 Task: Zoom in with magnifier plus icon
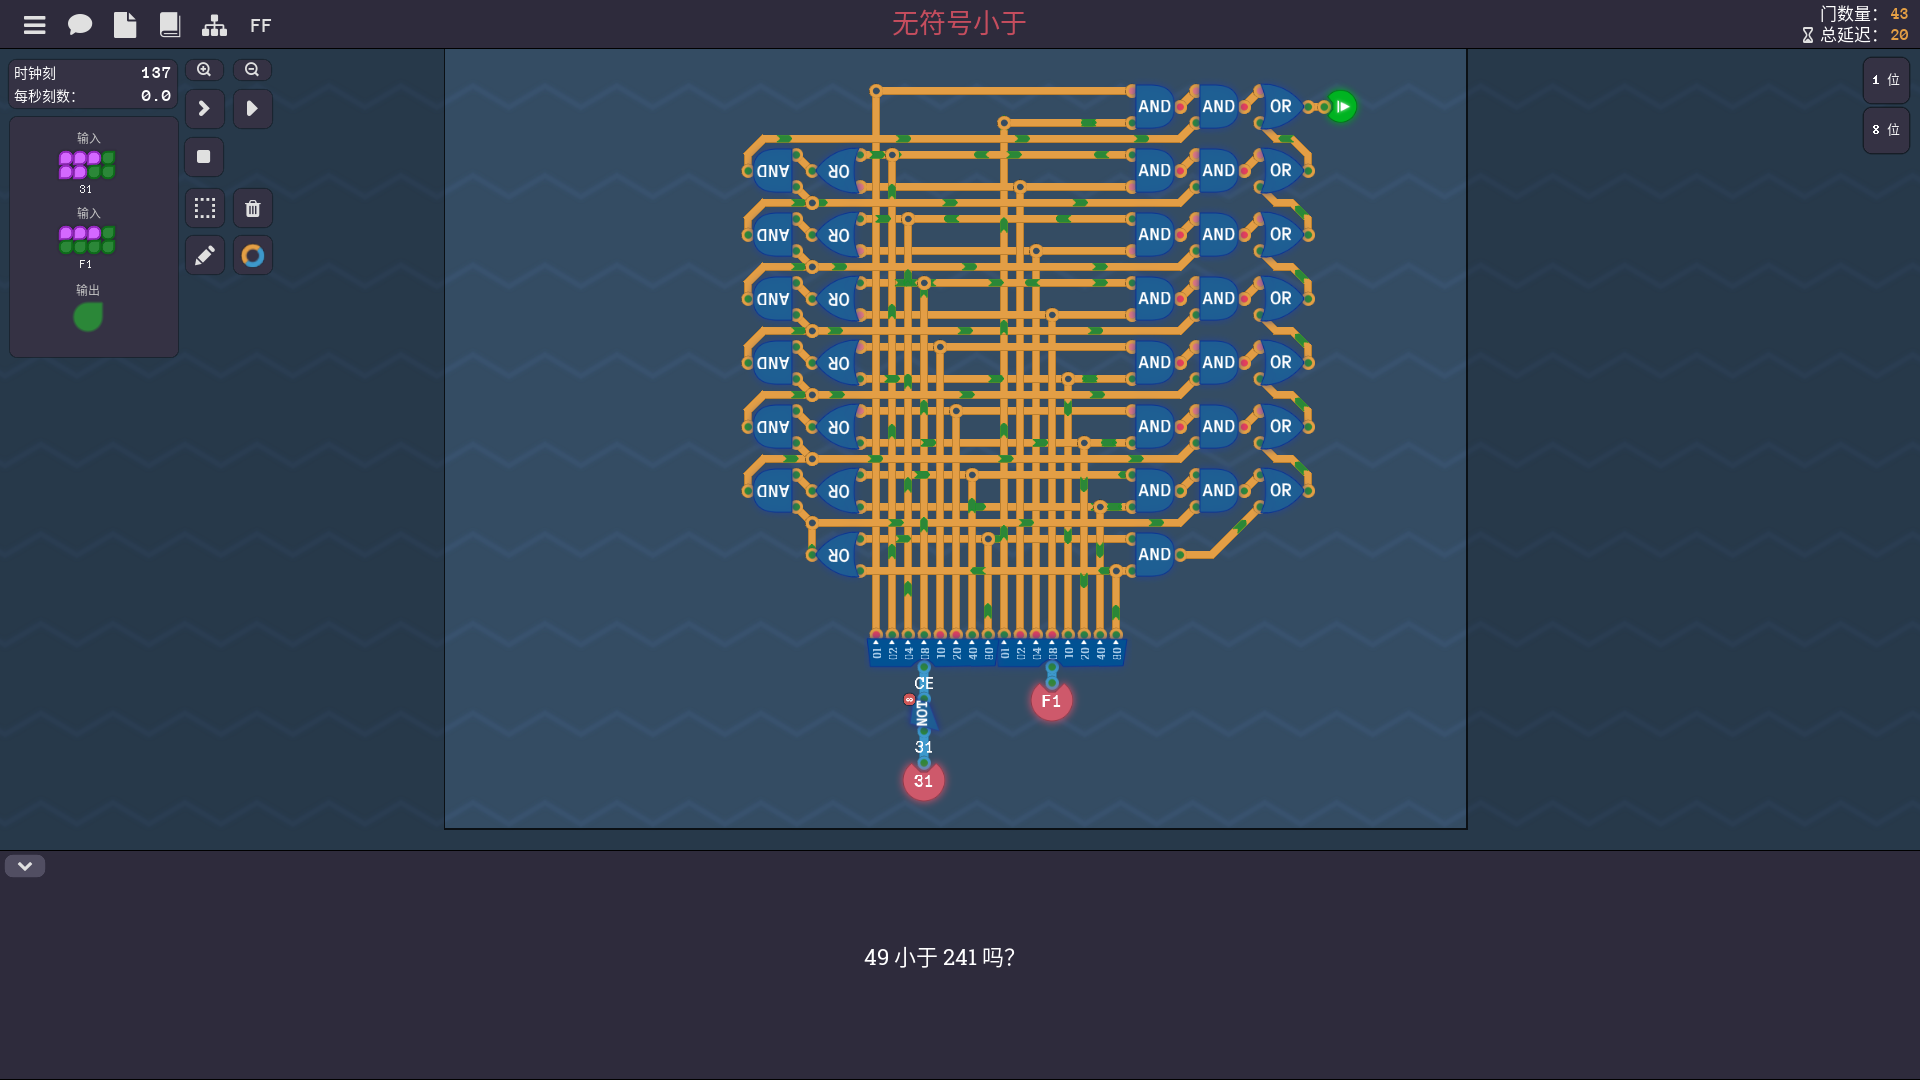(204, 70)
